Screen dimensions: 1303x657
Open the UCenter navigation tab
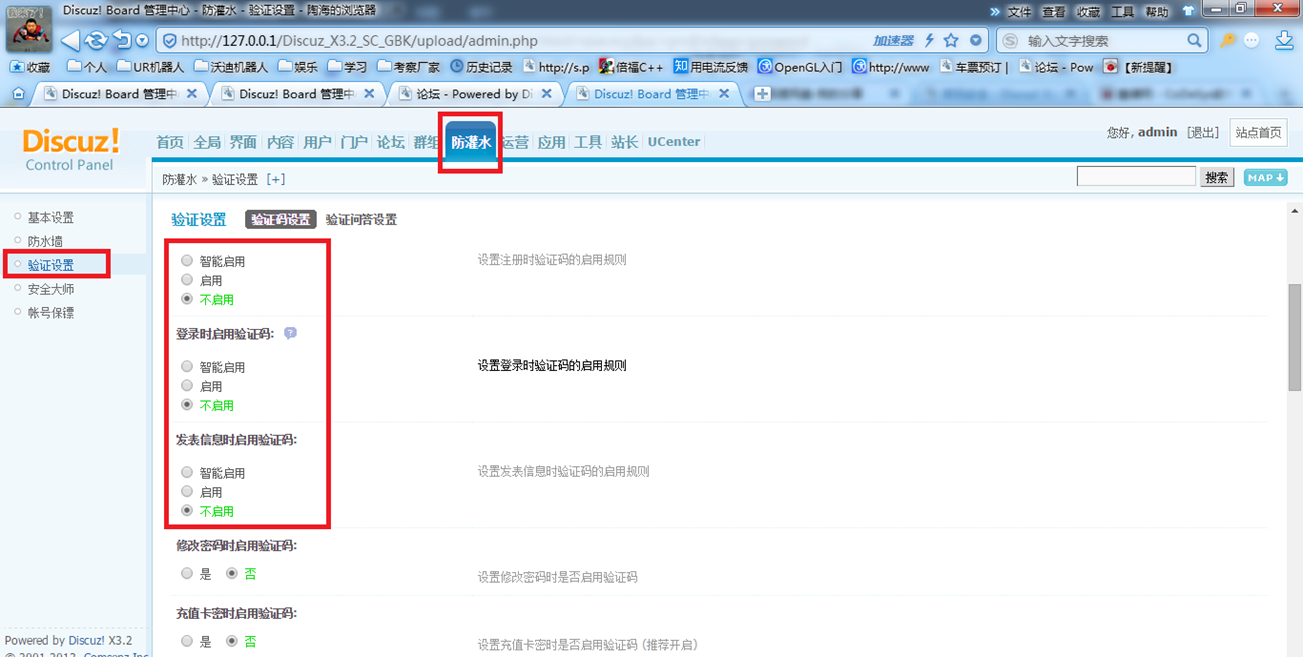point(674,142)
